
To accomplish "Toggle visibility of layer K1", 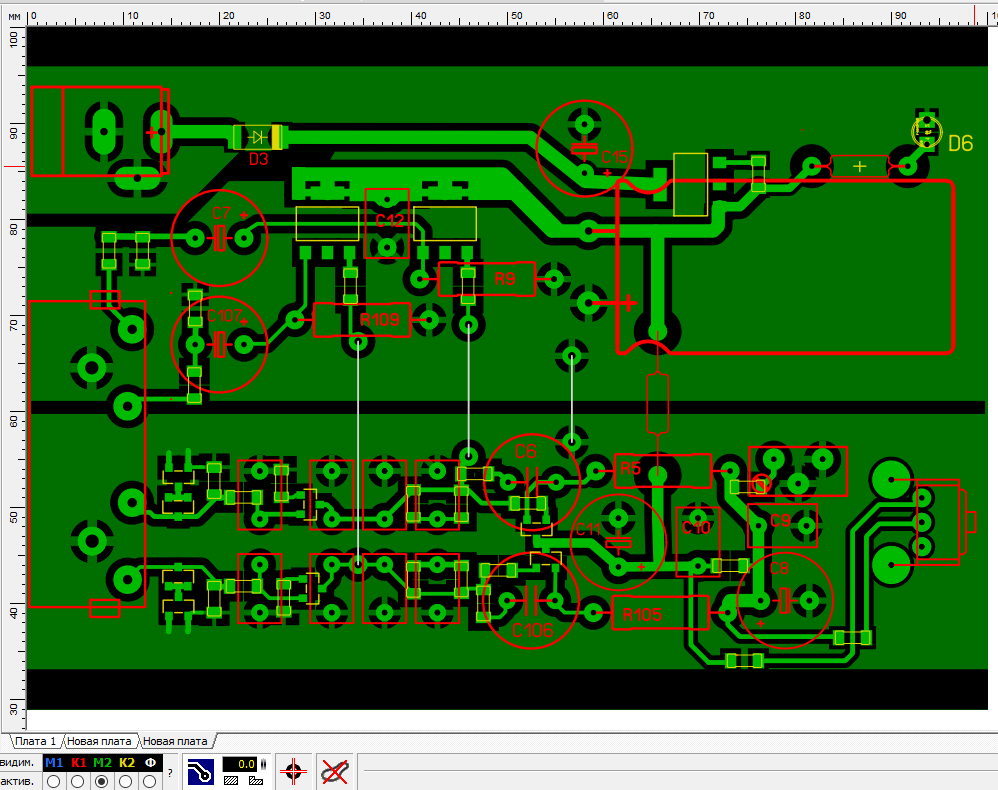I will [x=78, y=763].
